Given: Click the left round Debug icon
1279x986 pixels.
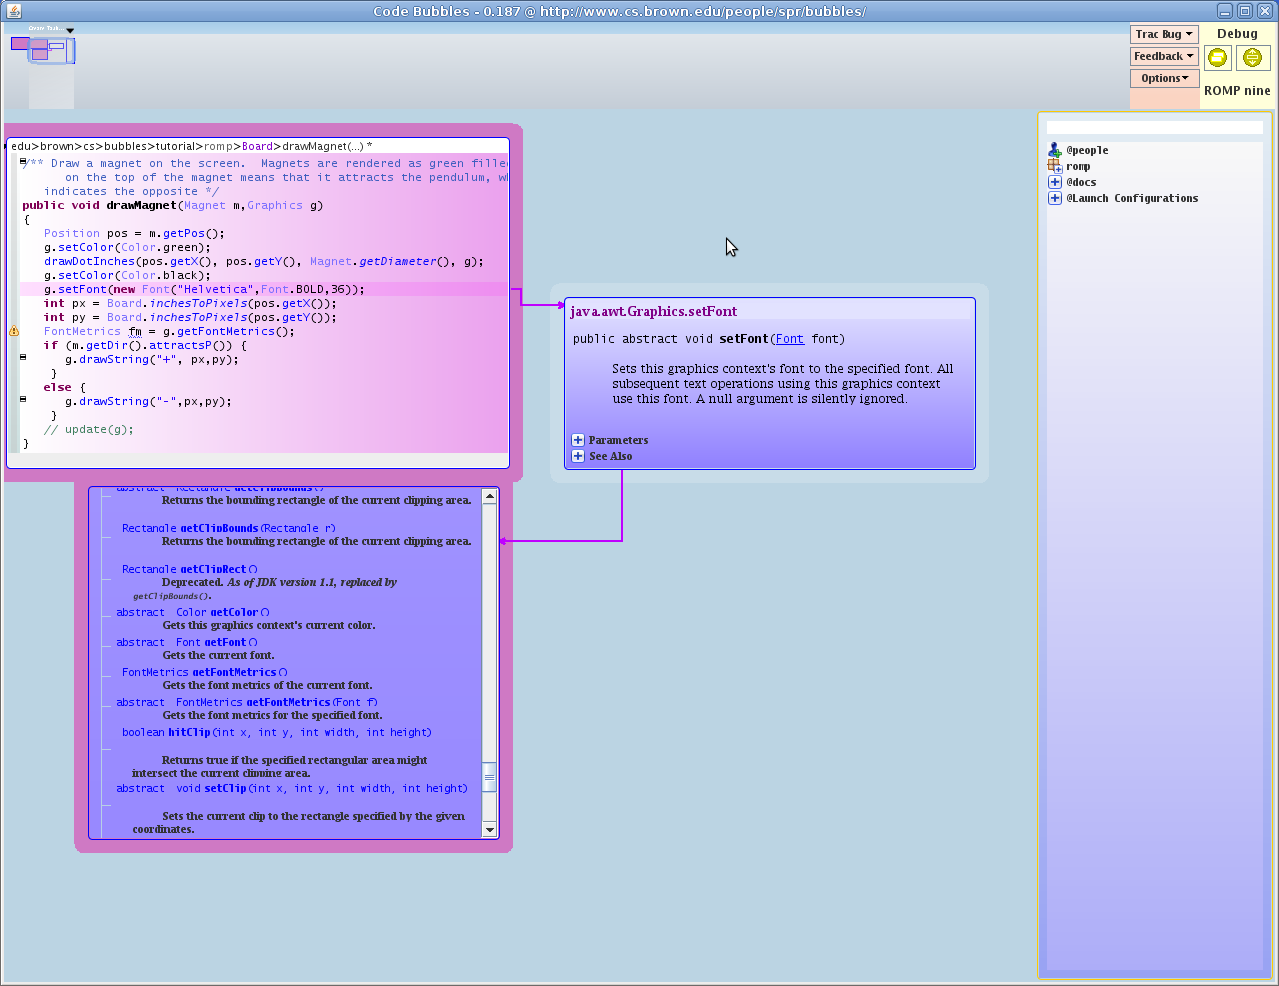Looking at the screenshot, I should tap(1217, 58).
